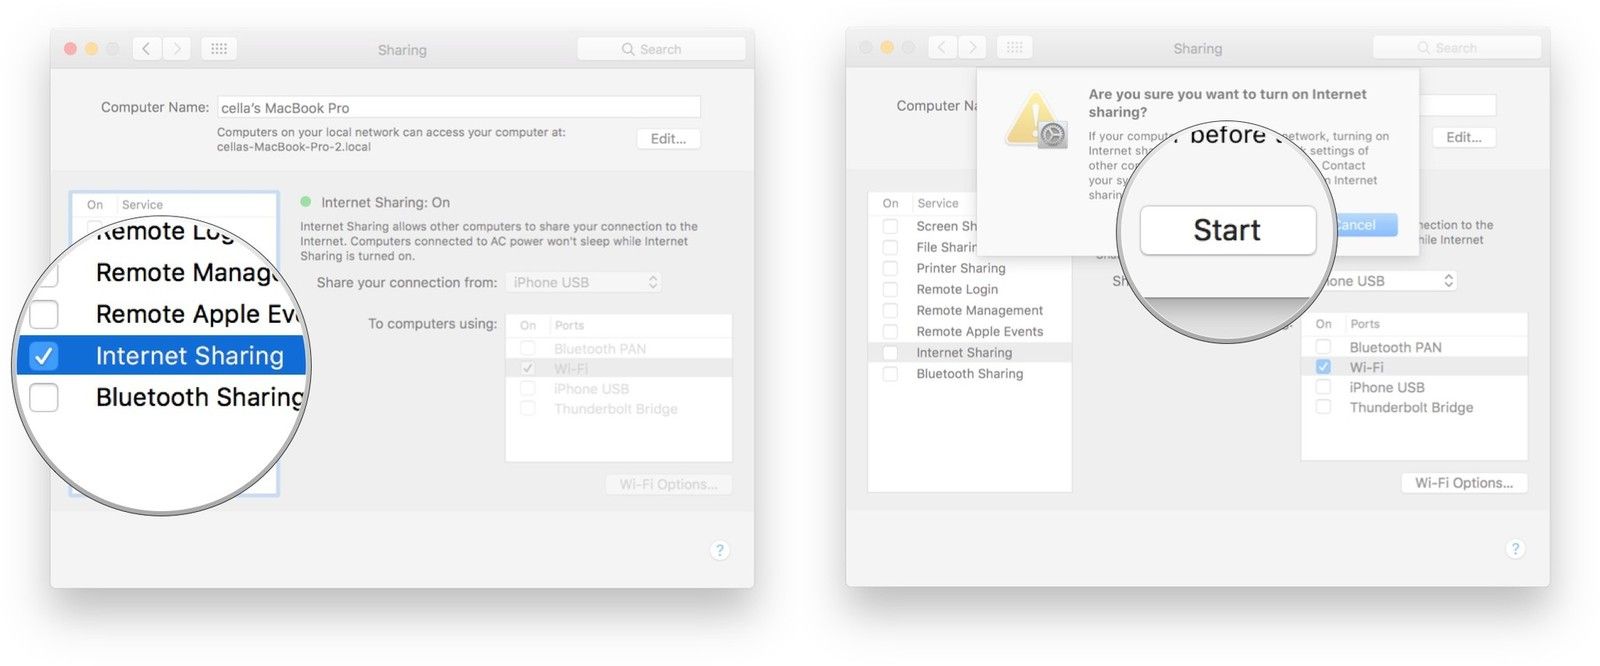Uncheck the magnified Internet Sharing checkbox
1600x666 pixels.
(x=44, y=356)
